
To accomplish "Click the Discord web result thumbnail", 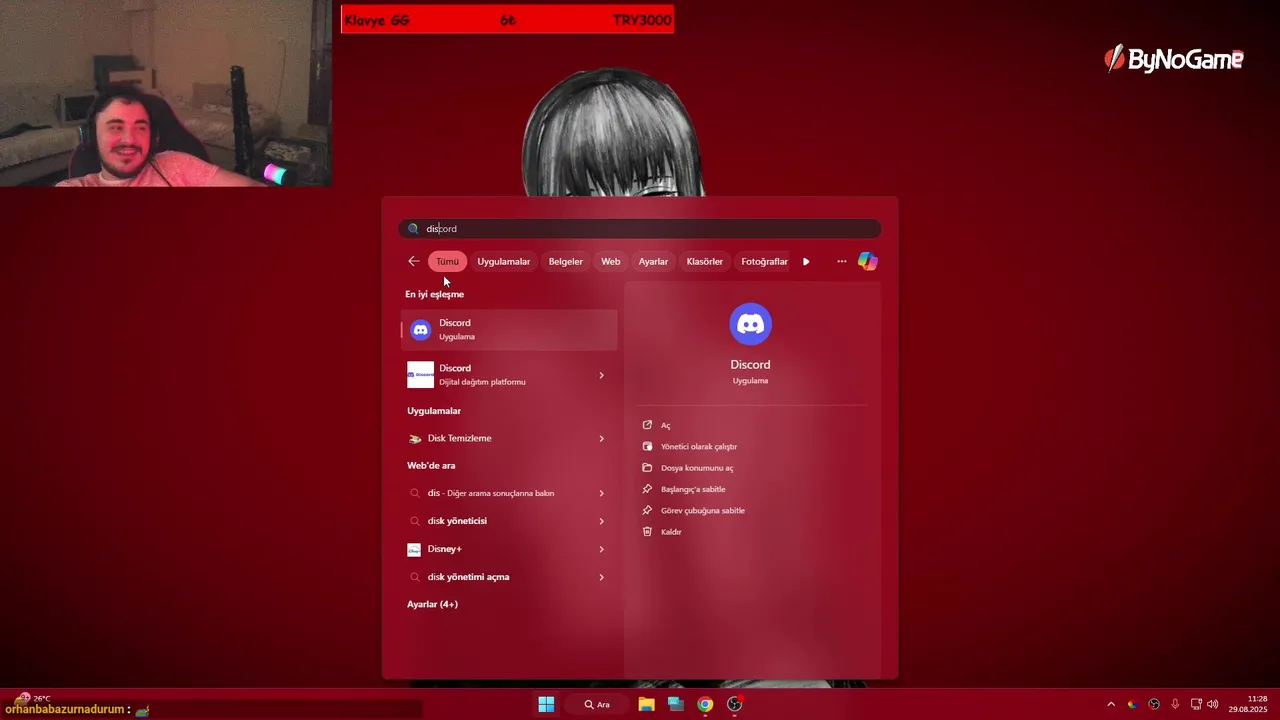I will pyautogui.click(x=421, y=375).
